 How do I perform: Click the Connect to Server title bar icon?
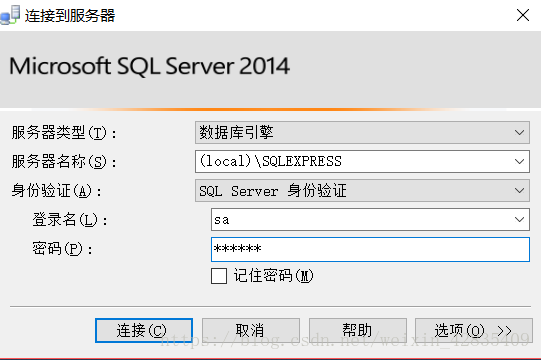[x=10, y=15]
